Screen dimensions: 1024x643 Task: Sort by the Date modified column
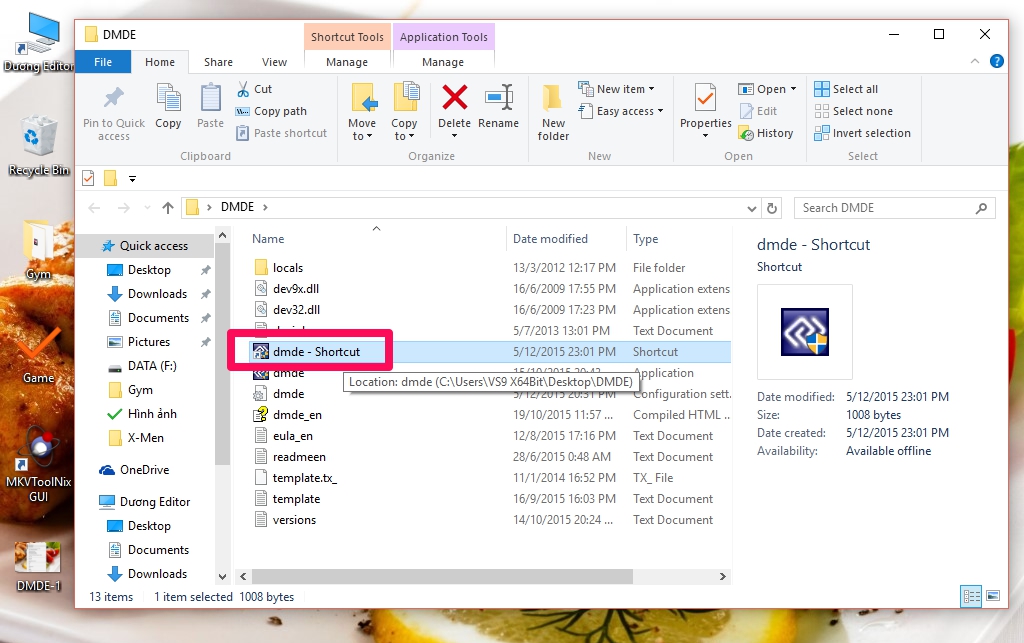551,239
